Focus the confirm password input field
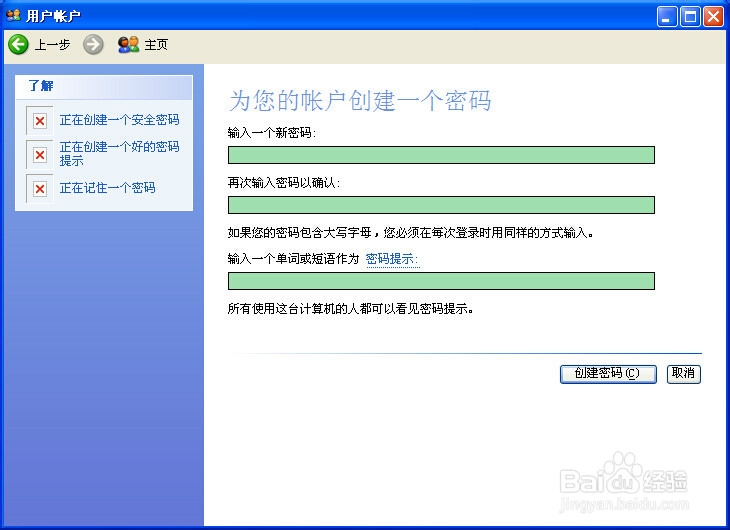Image resolution: width=730 pixels, height=530 pixels. click(441, 205)
